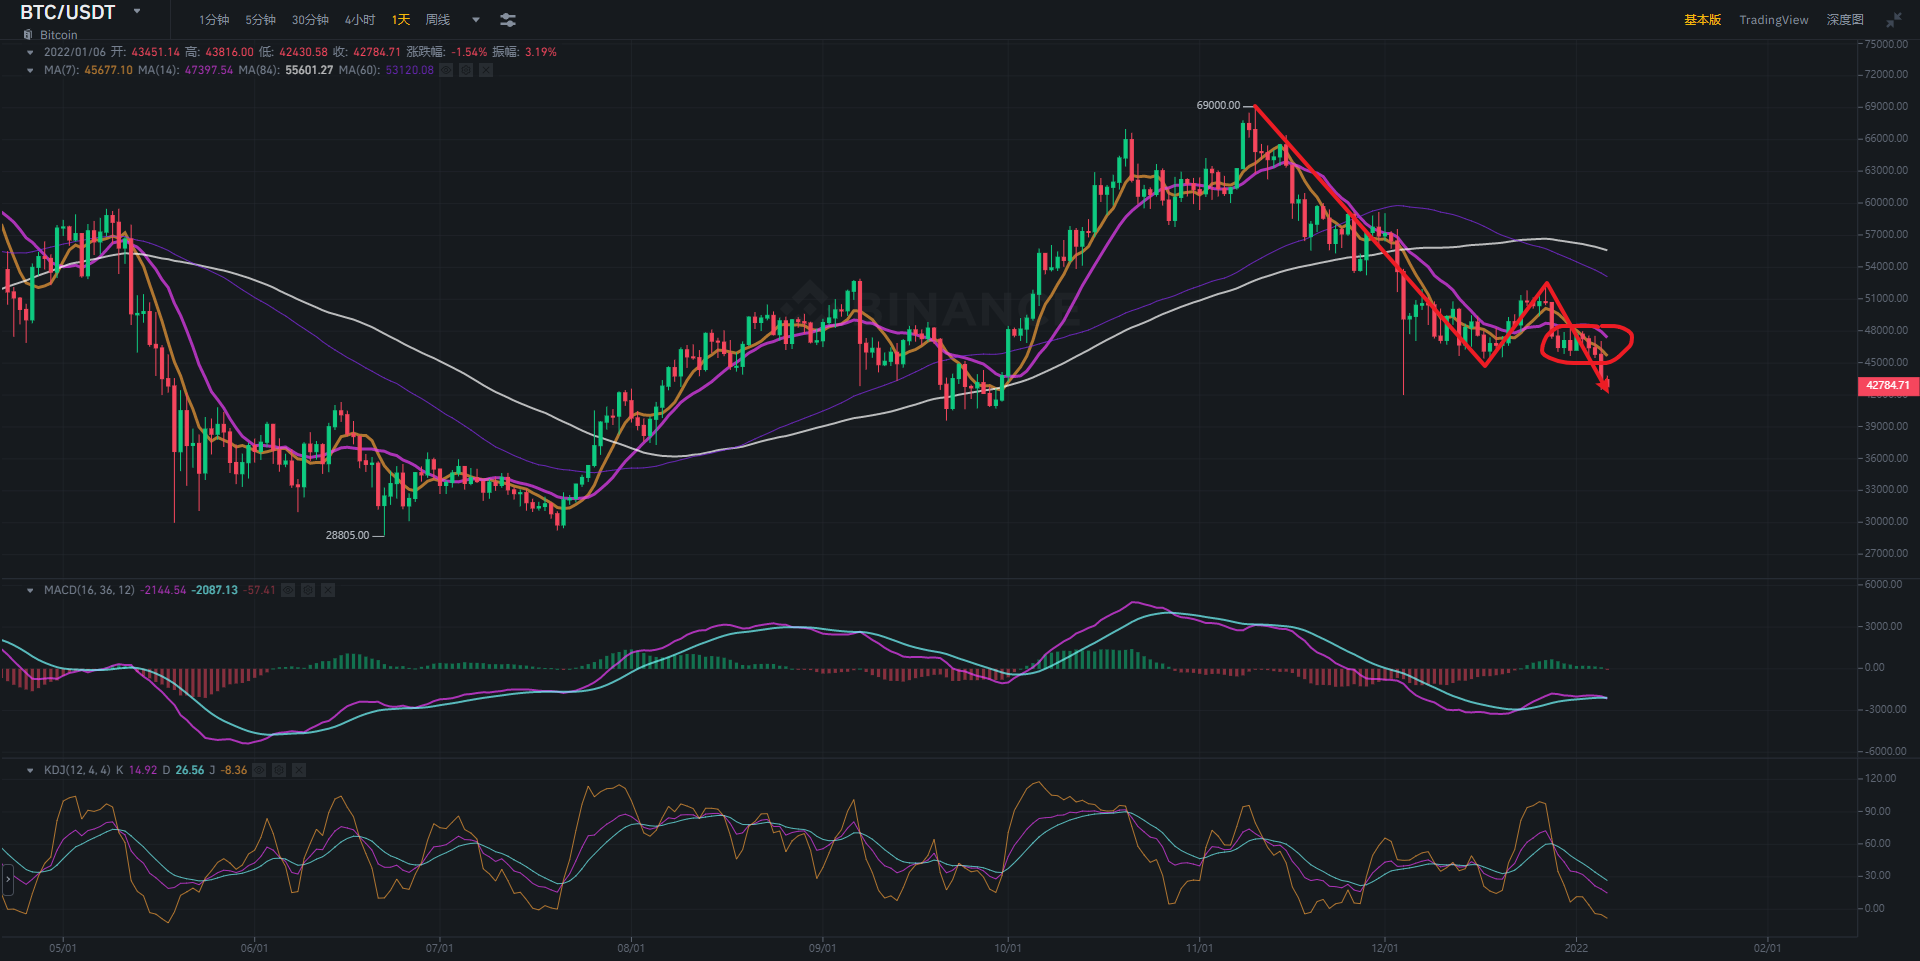This screenshot has width=1920, height=961.
Task: Switch to the TradingView chart tab
Action: (1773, 20)
